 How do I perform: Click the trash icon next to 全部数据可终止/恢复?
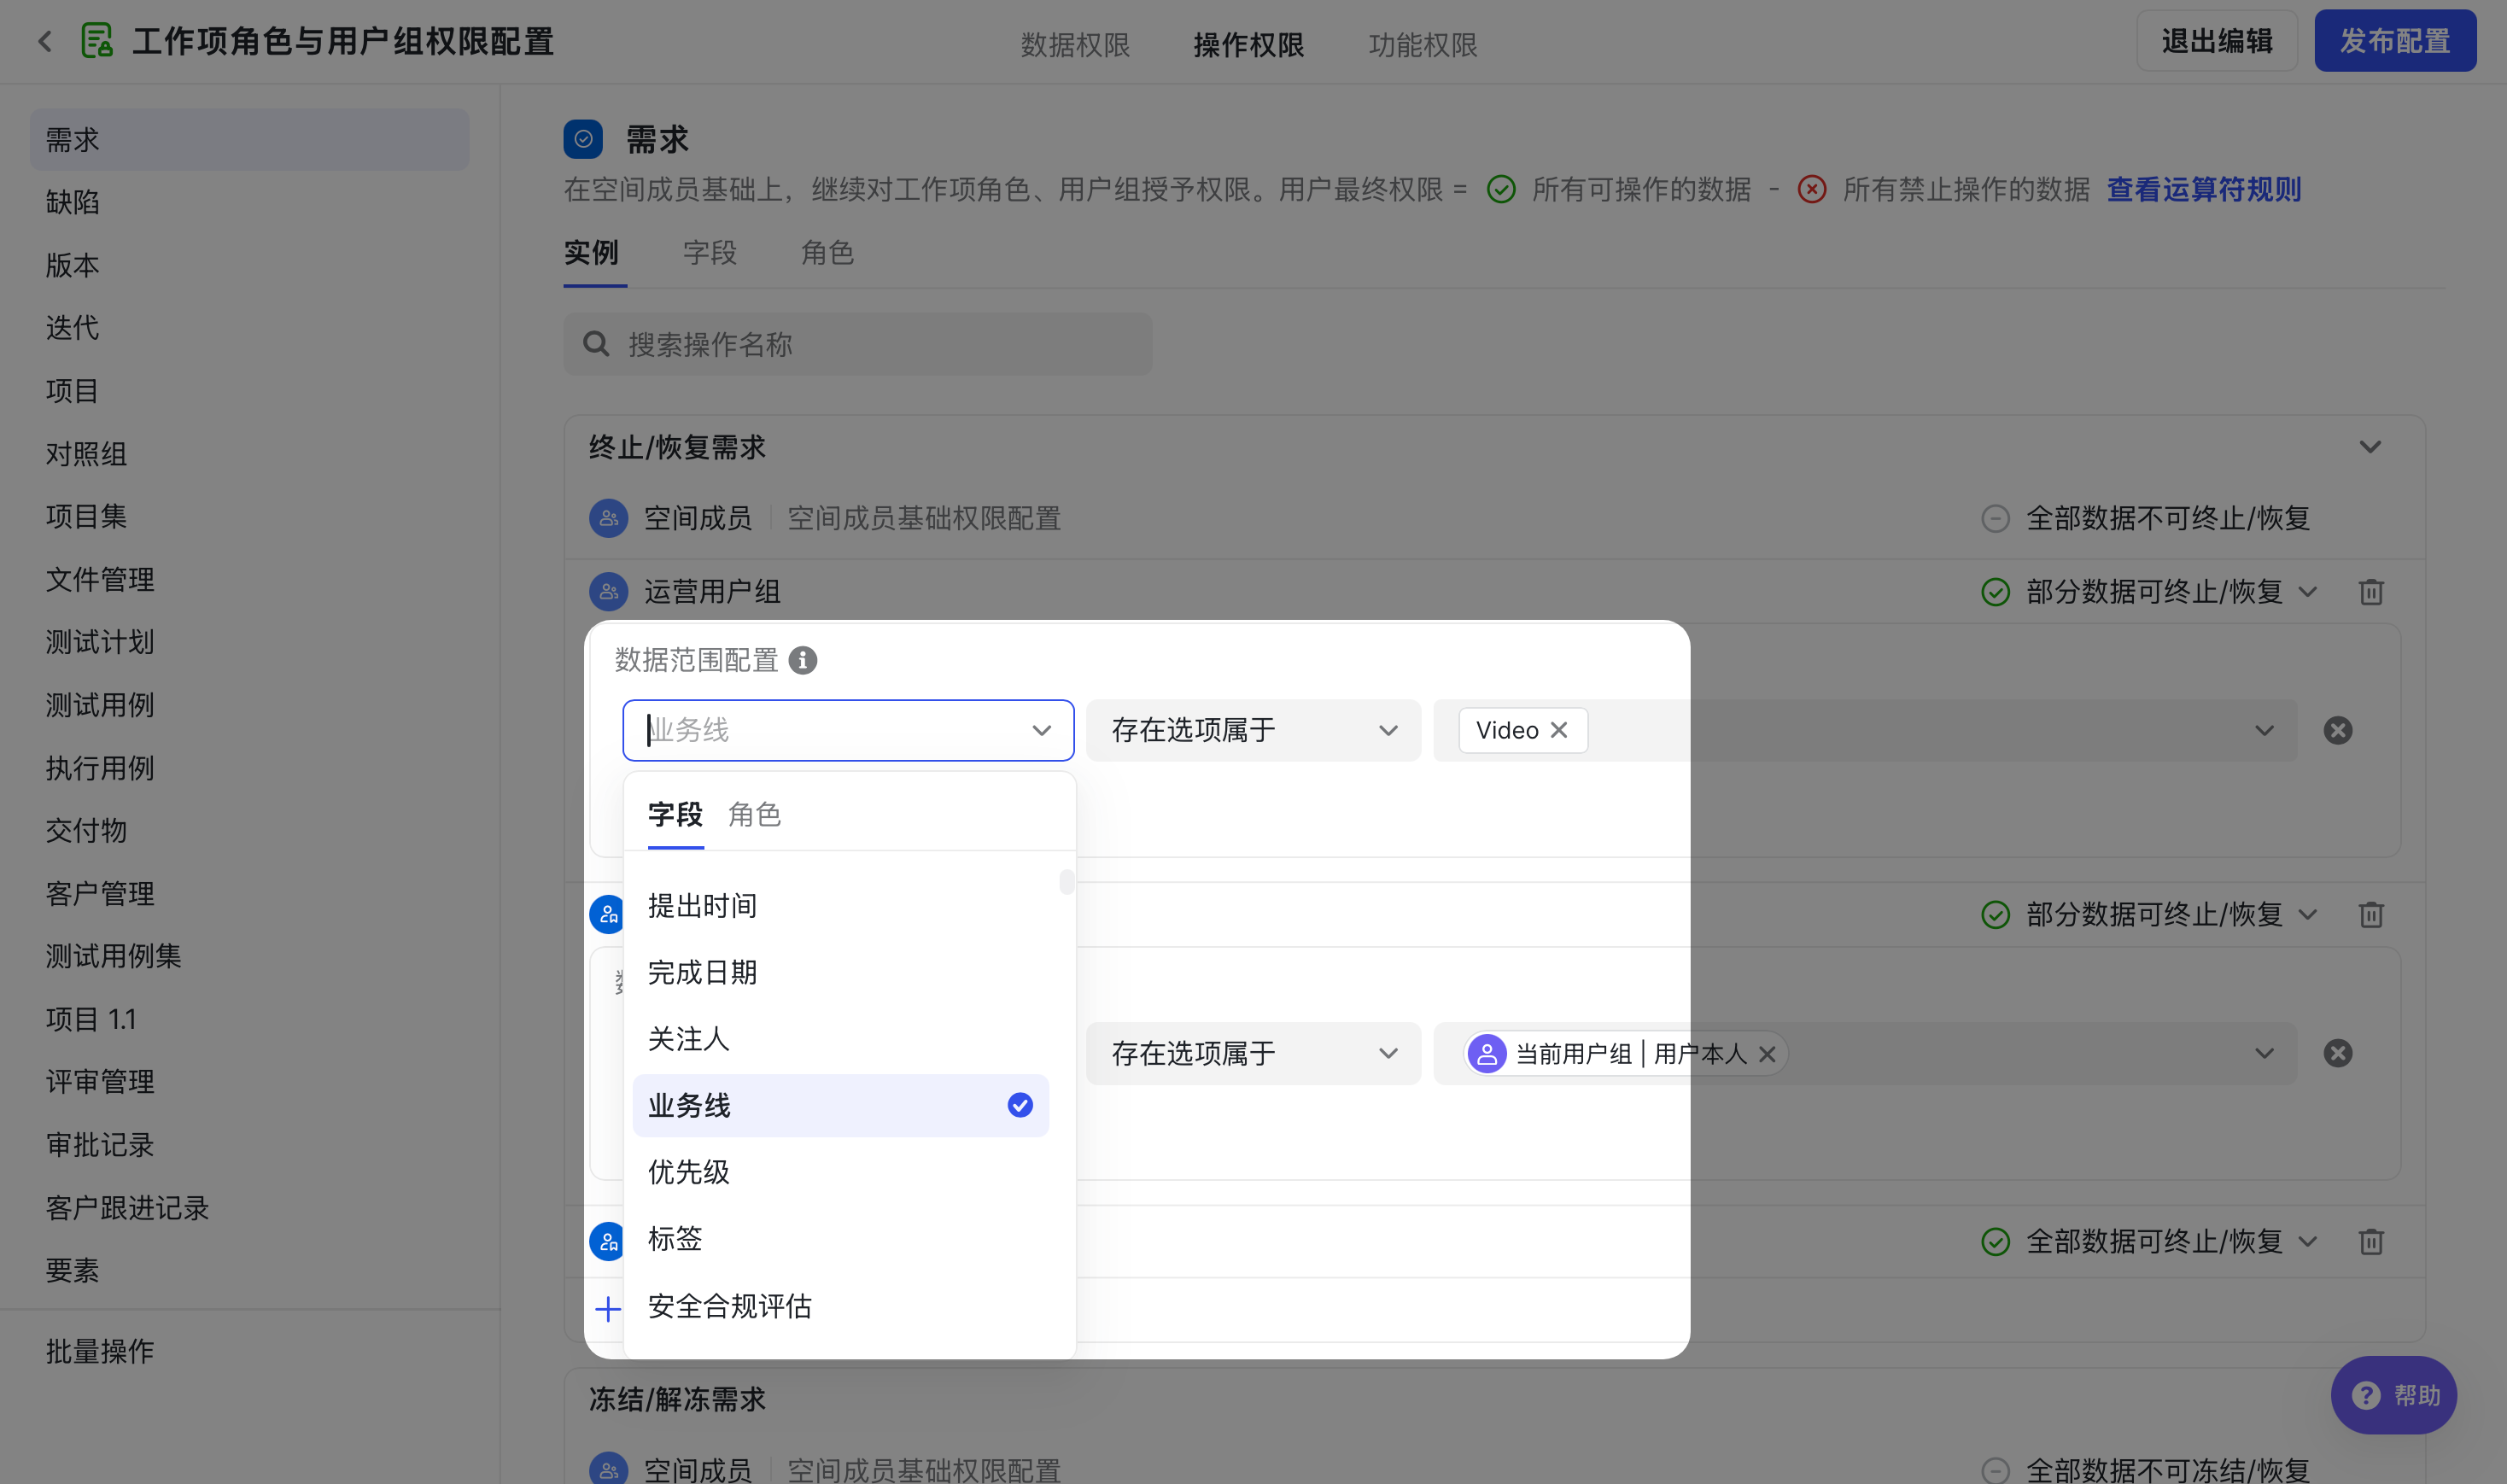pyautogui.click(x=2371, y=1242)
